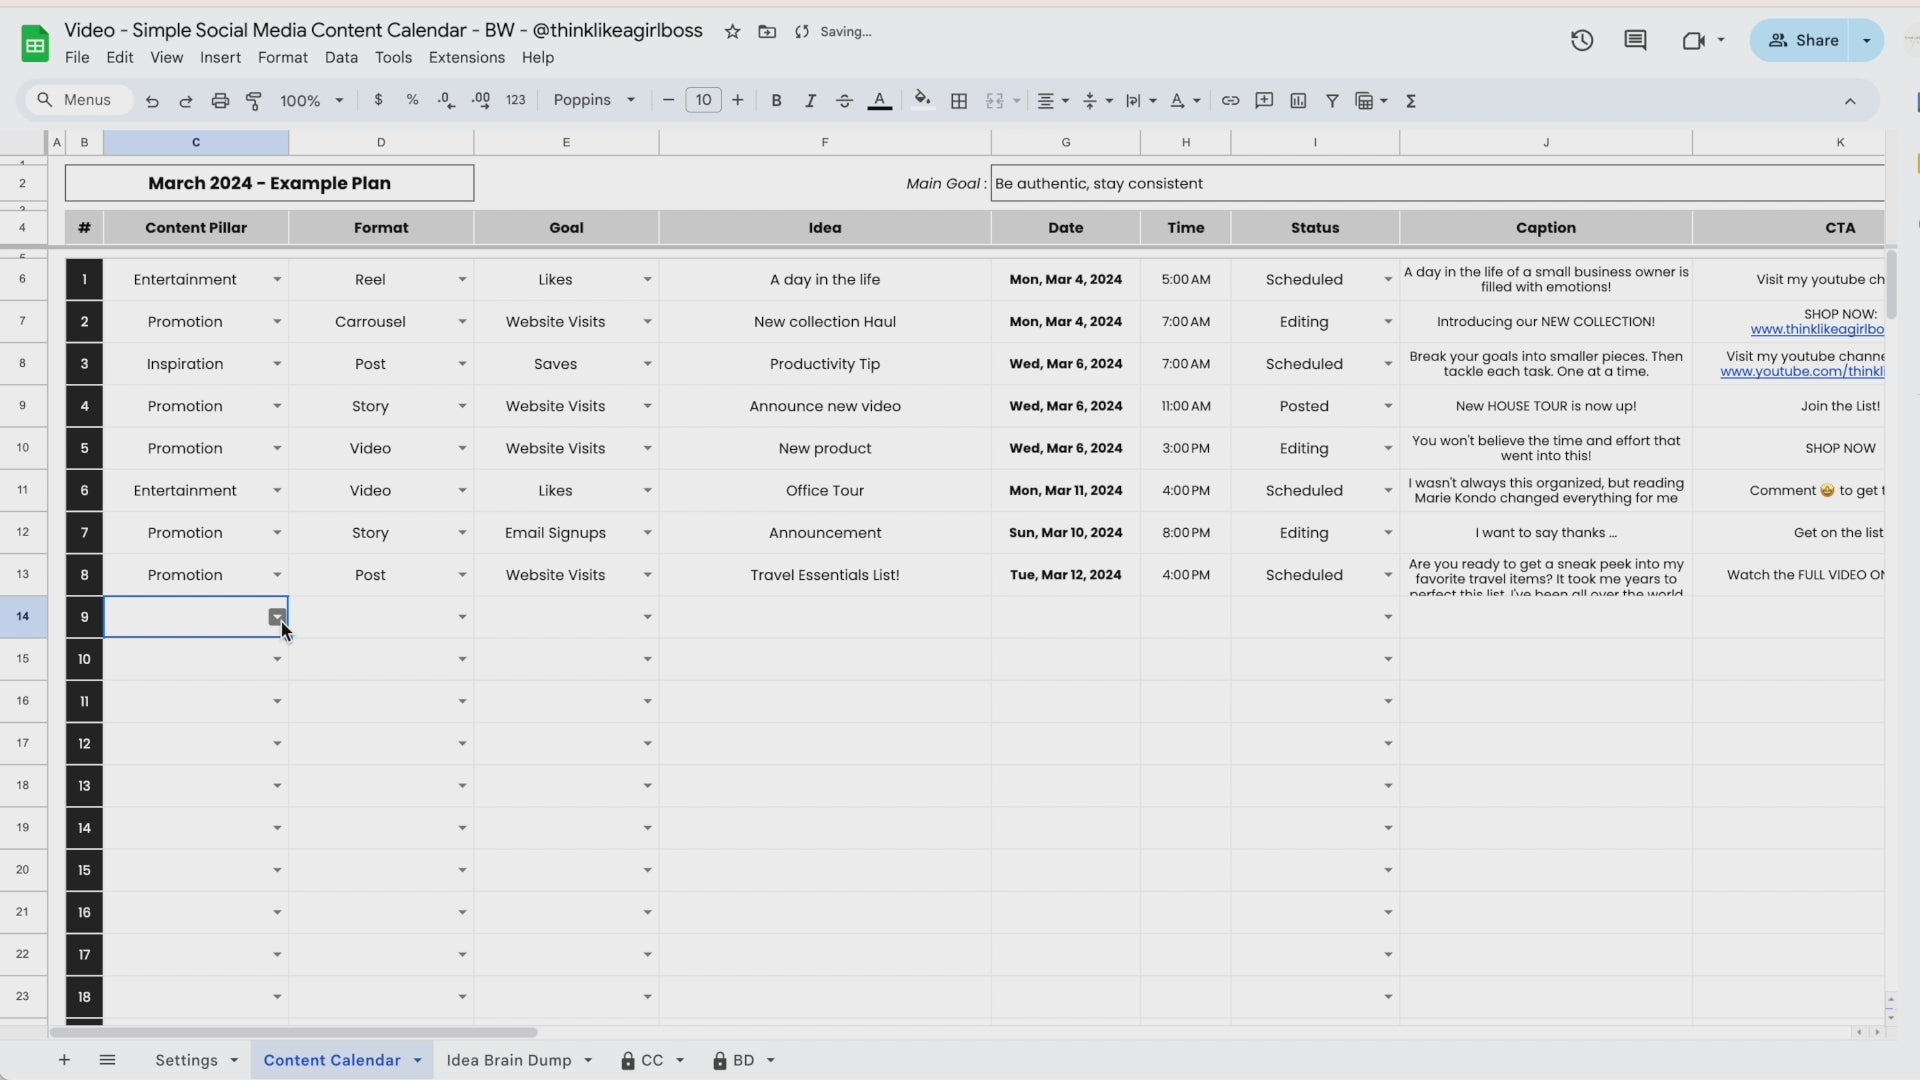The image size is (1920, 1080).
Task: Open the Poppins font dropdown
Action: (594, 101)
